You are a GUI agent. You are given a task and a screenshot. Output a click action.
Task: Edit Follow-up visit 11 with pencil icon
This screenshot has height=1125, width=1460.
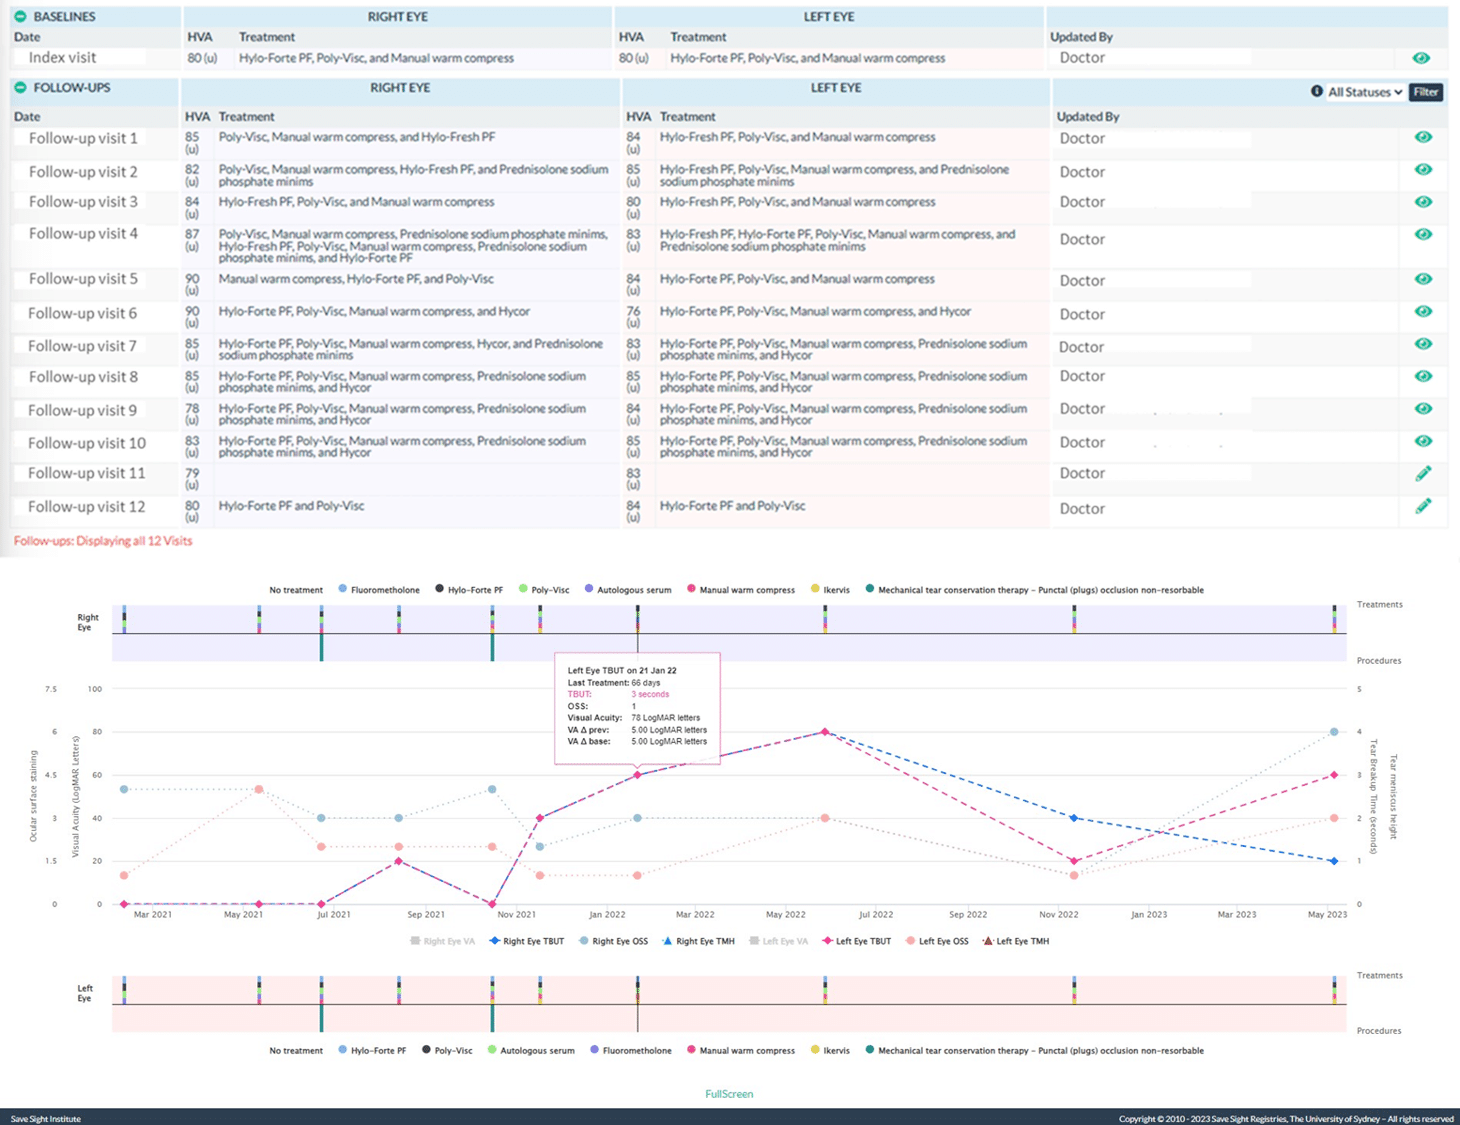pos(1423,474)
